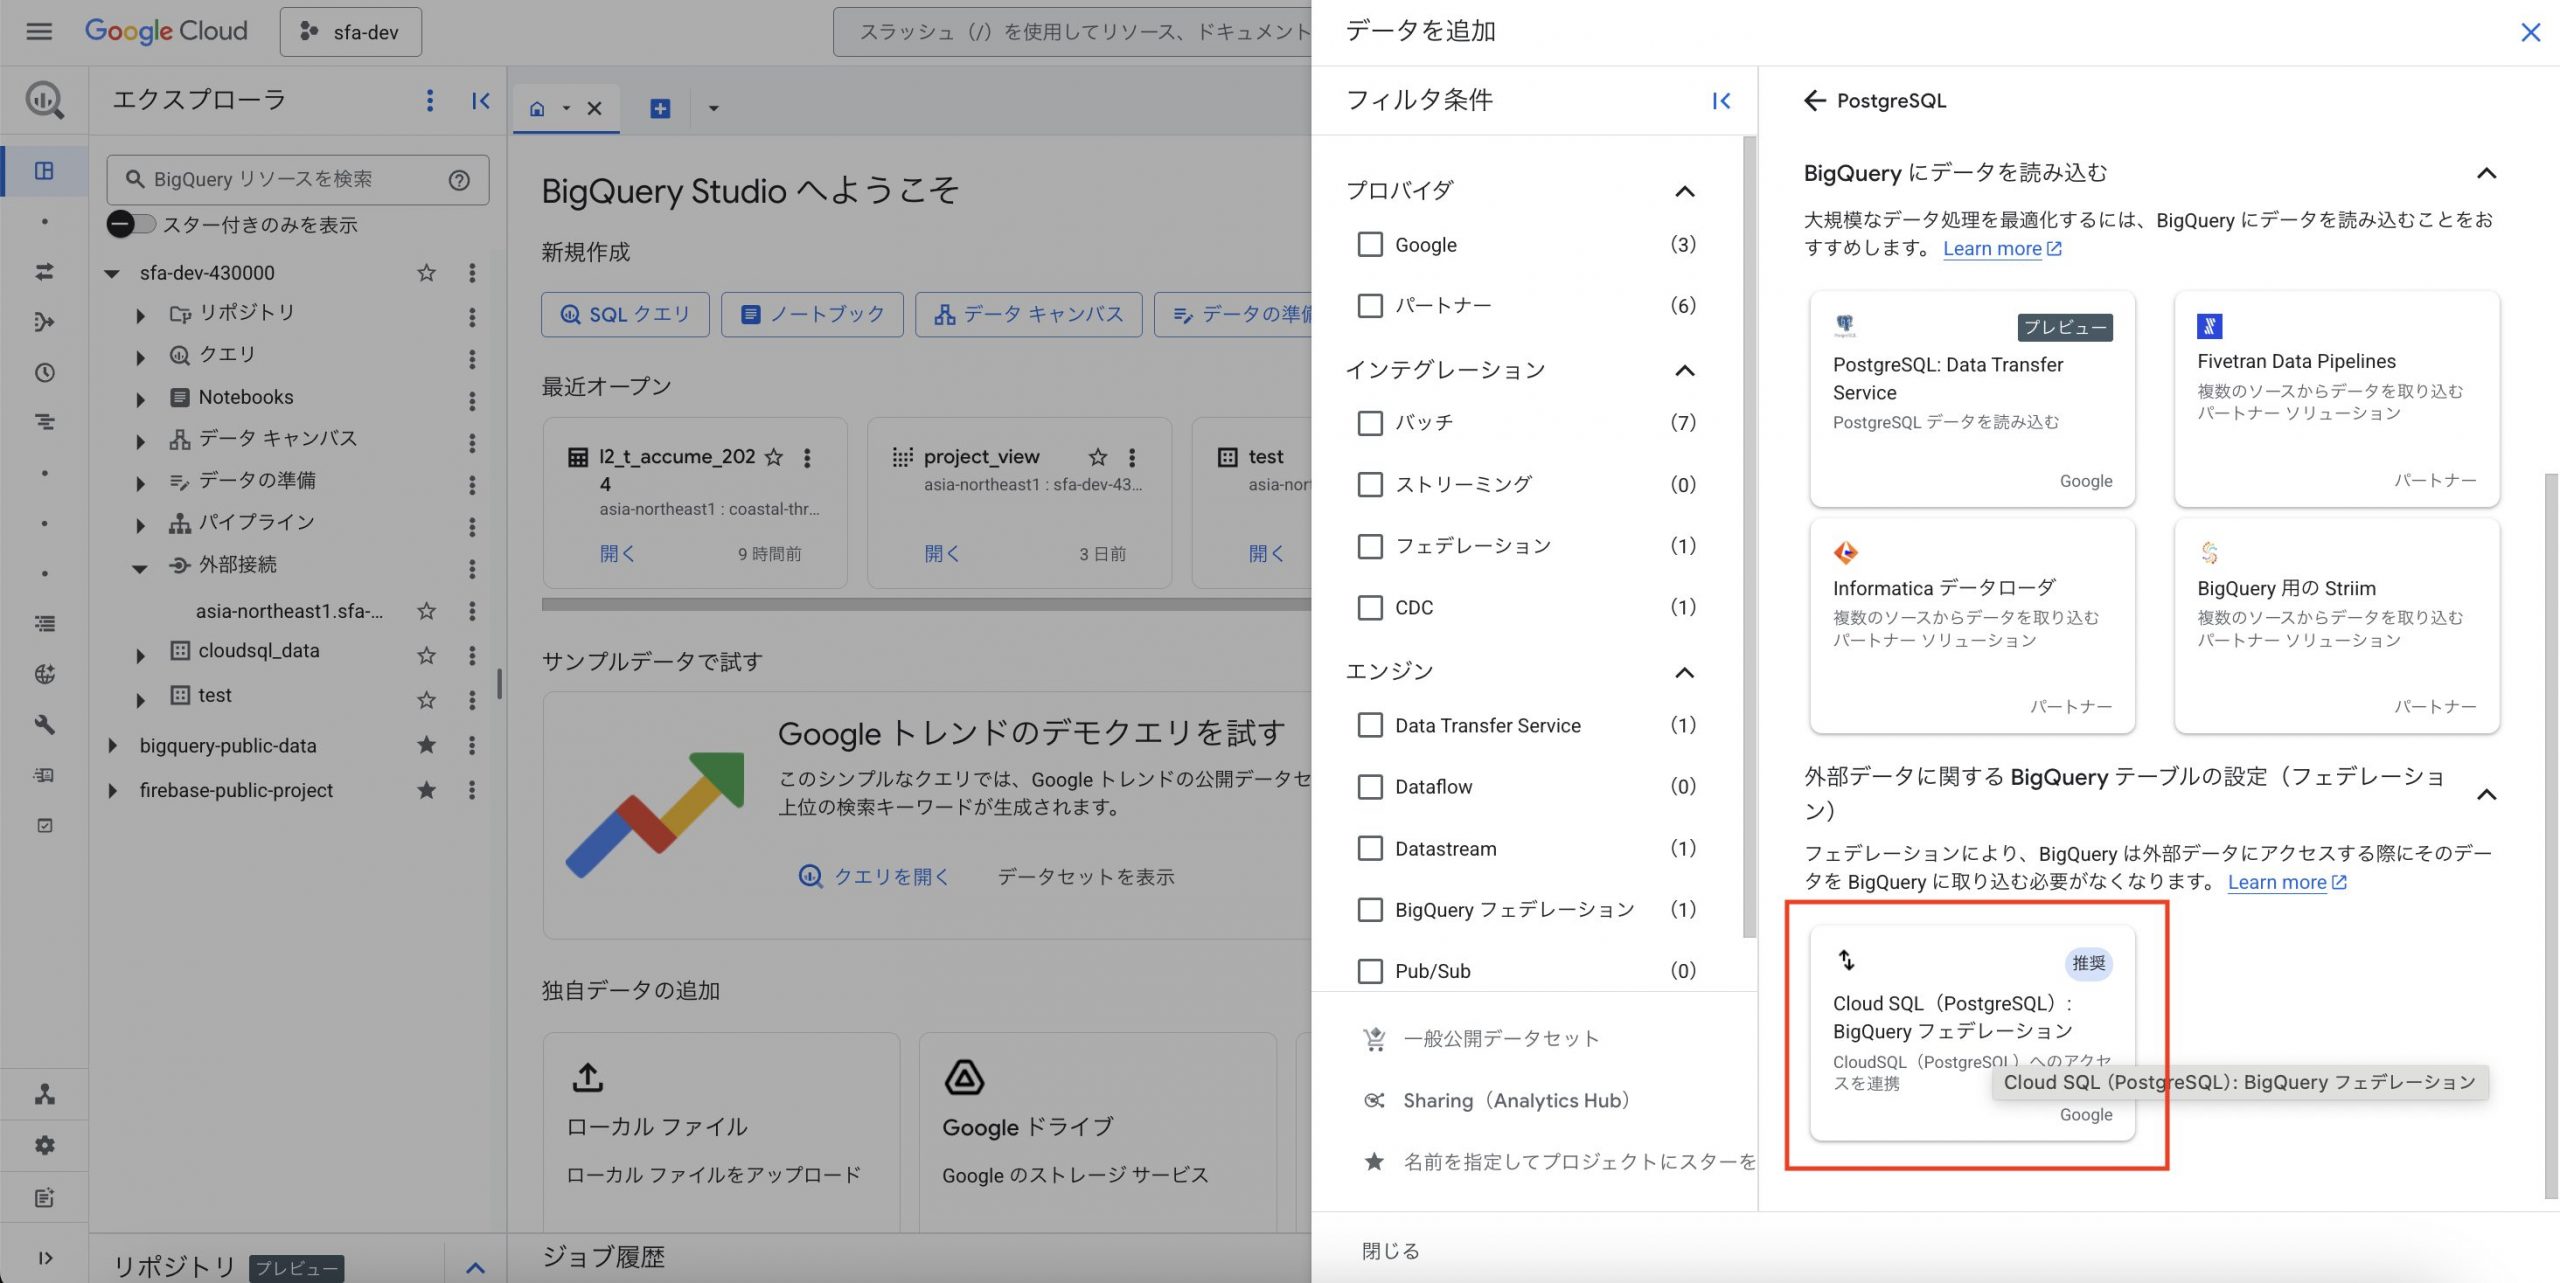Toggle スター付きのみを表示 switch
Viewport: 2560px width, 1283px height.
[132, 224]
